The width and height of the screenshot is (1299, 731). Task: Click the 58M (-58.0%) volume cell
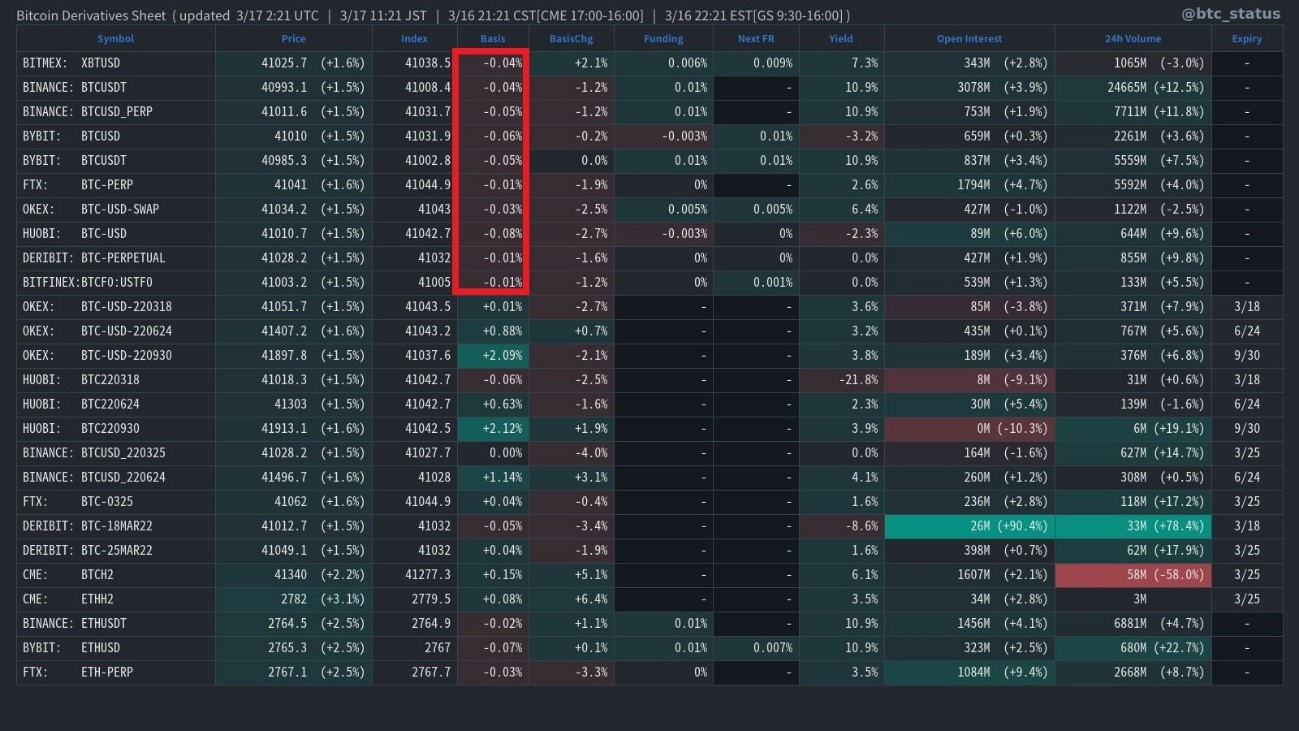1133,575
